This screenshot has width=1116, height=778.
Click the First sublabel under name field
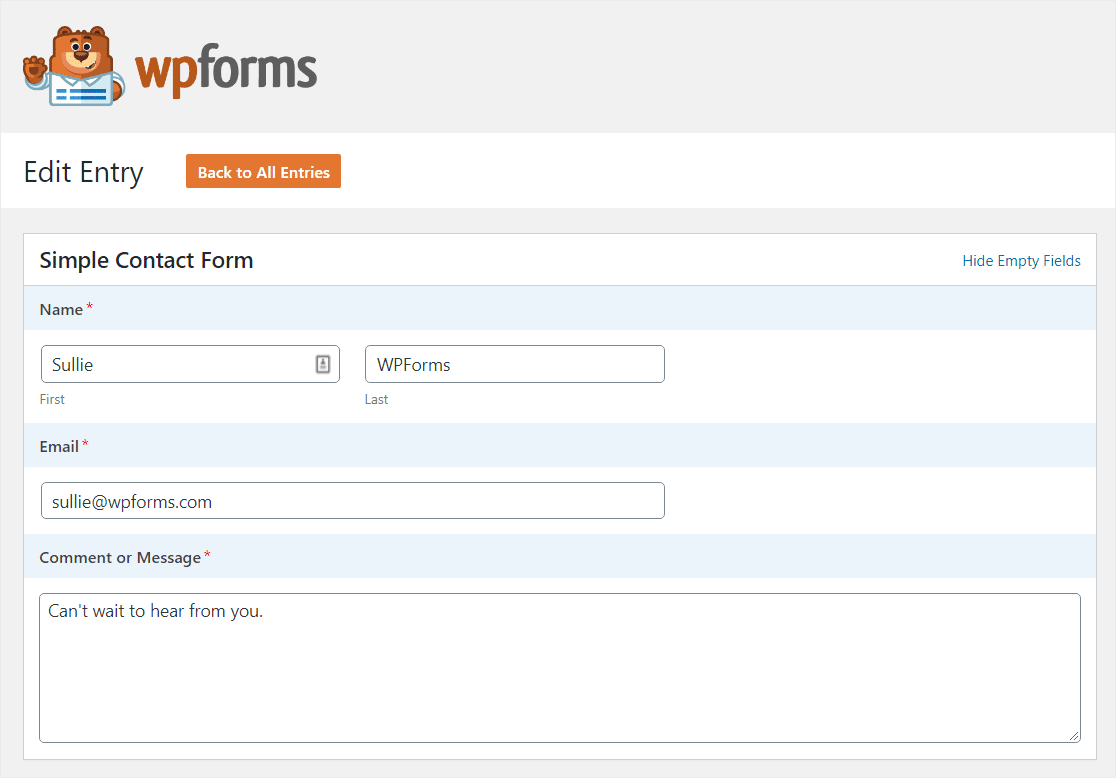click(52, 399)
